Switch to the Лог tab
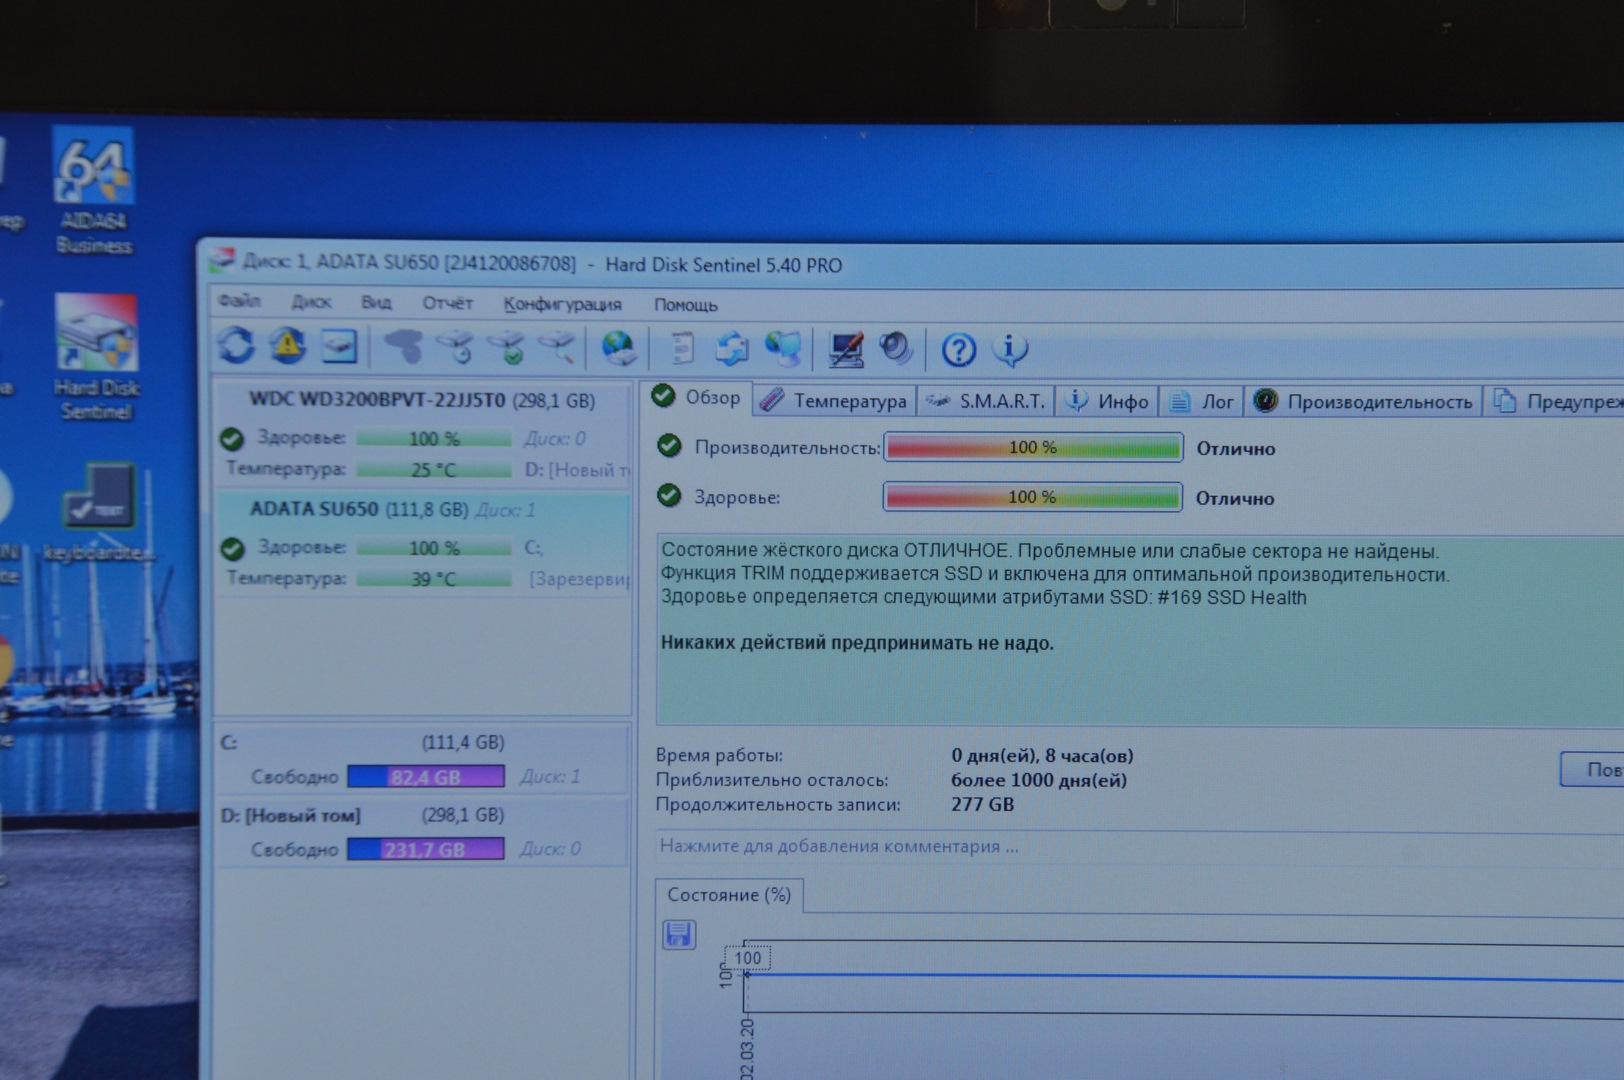 click(x=1201, y=401)
